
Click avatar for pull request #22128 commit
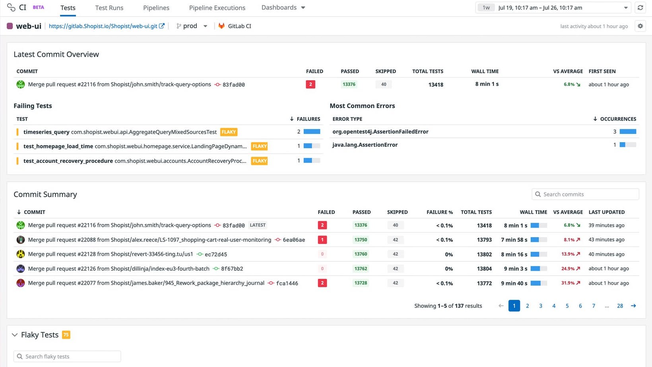20,254
